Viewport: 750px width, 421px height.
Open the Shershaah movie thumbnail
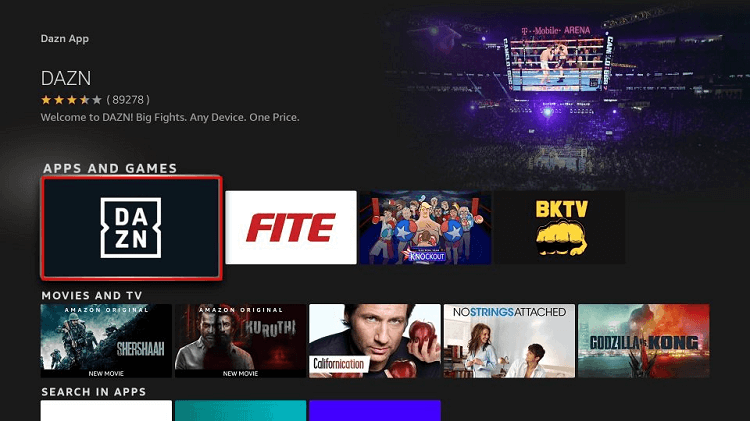click(x=106, y=341)
